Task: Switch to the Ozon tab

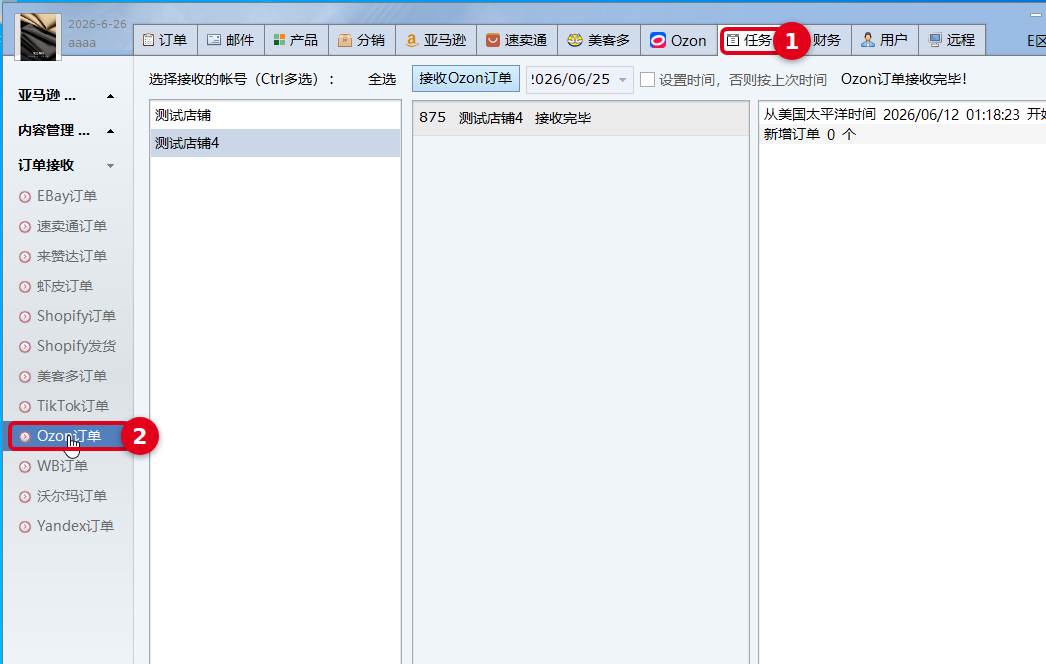Action: (678, 40)
